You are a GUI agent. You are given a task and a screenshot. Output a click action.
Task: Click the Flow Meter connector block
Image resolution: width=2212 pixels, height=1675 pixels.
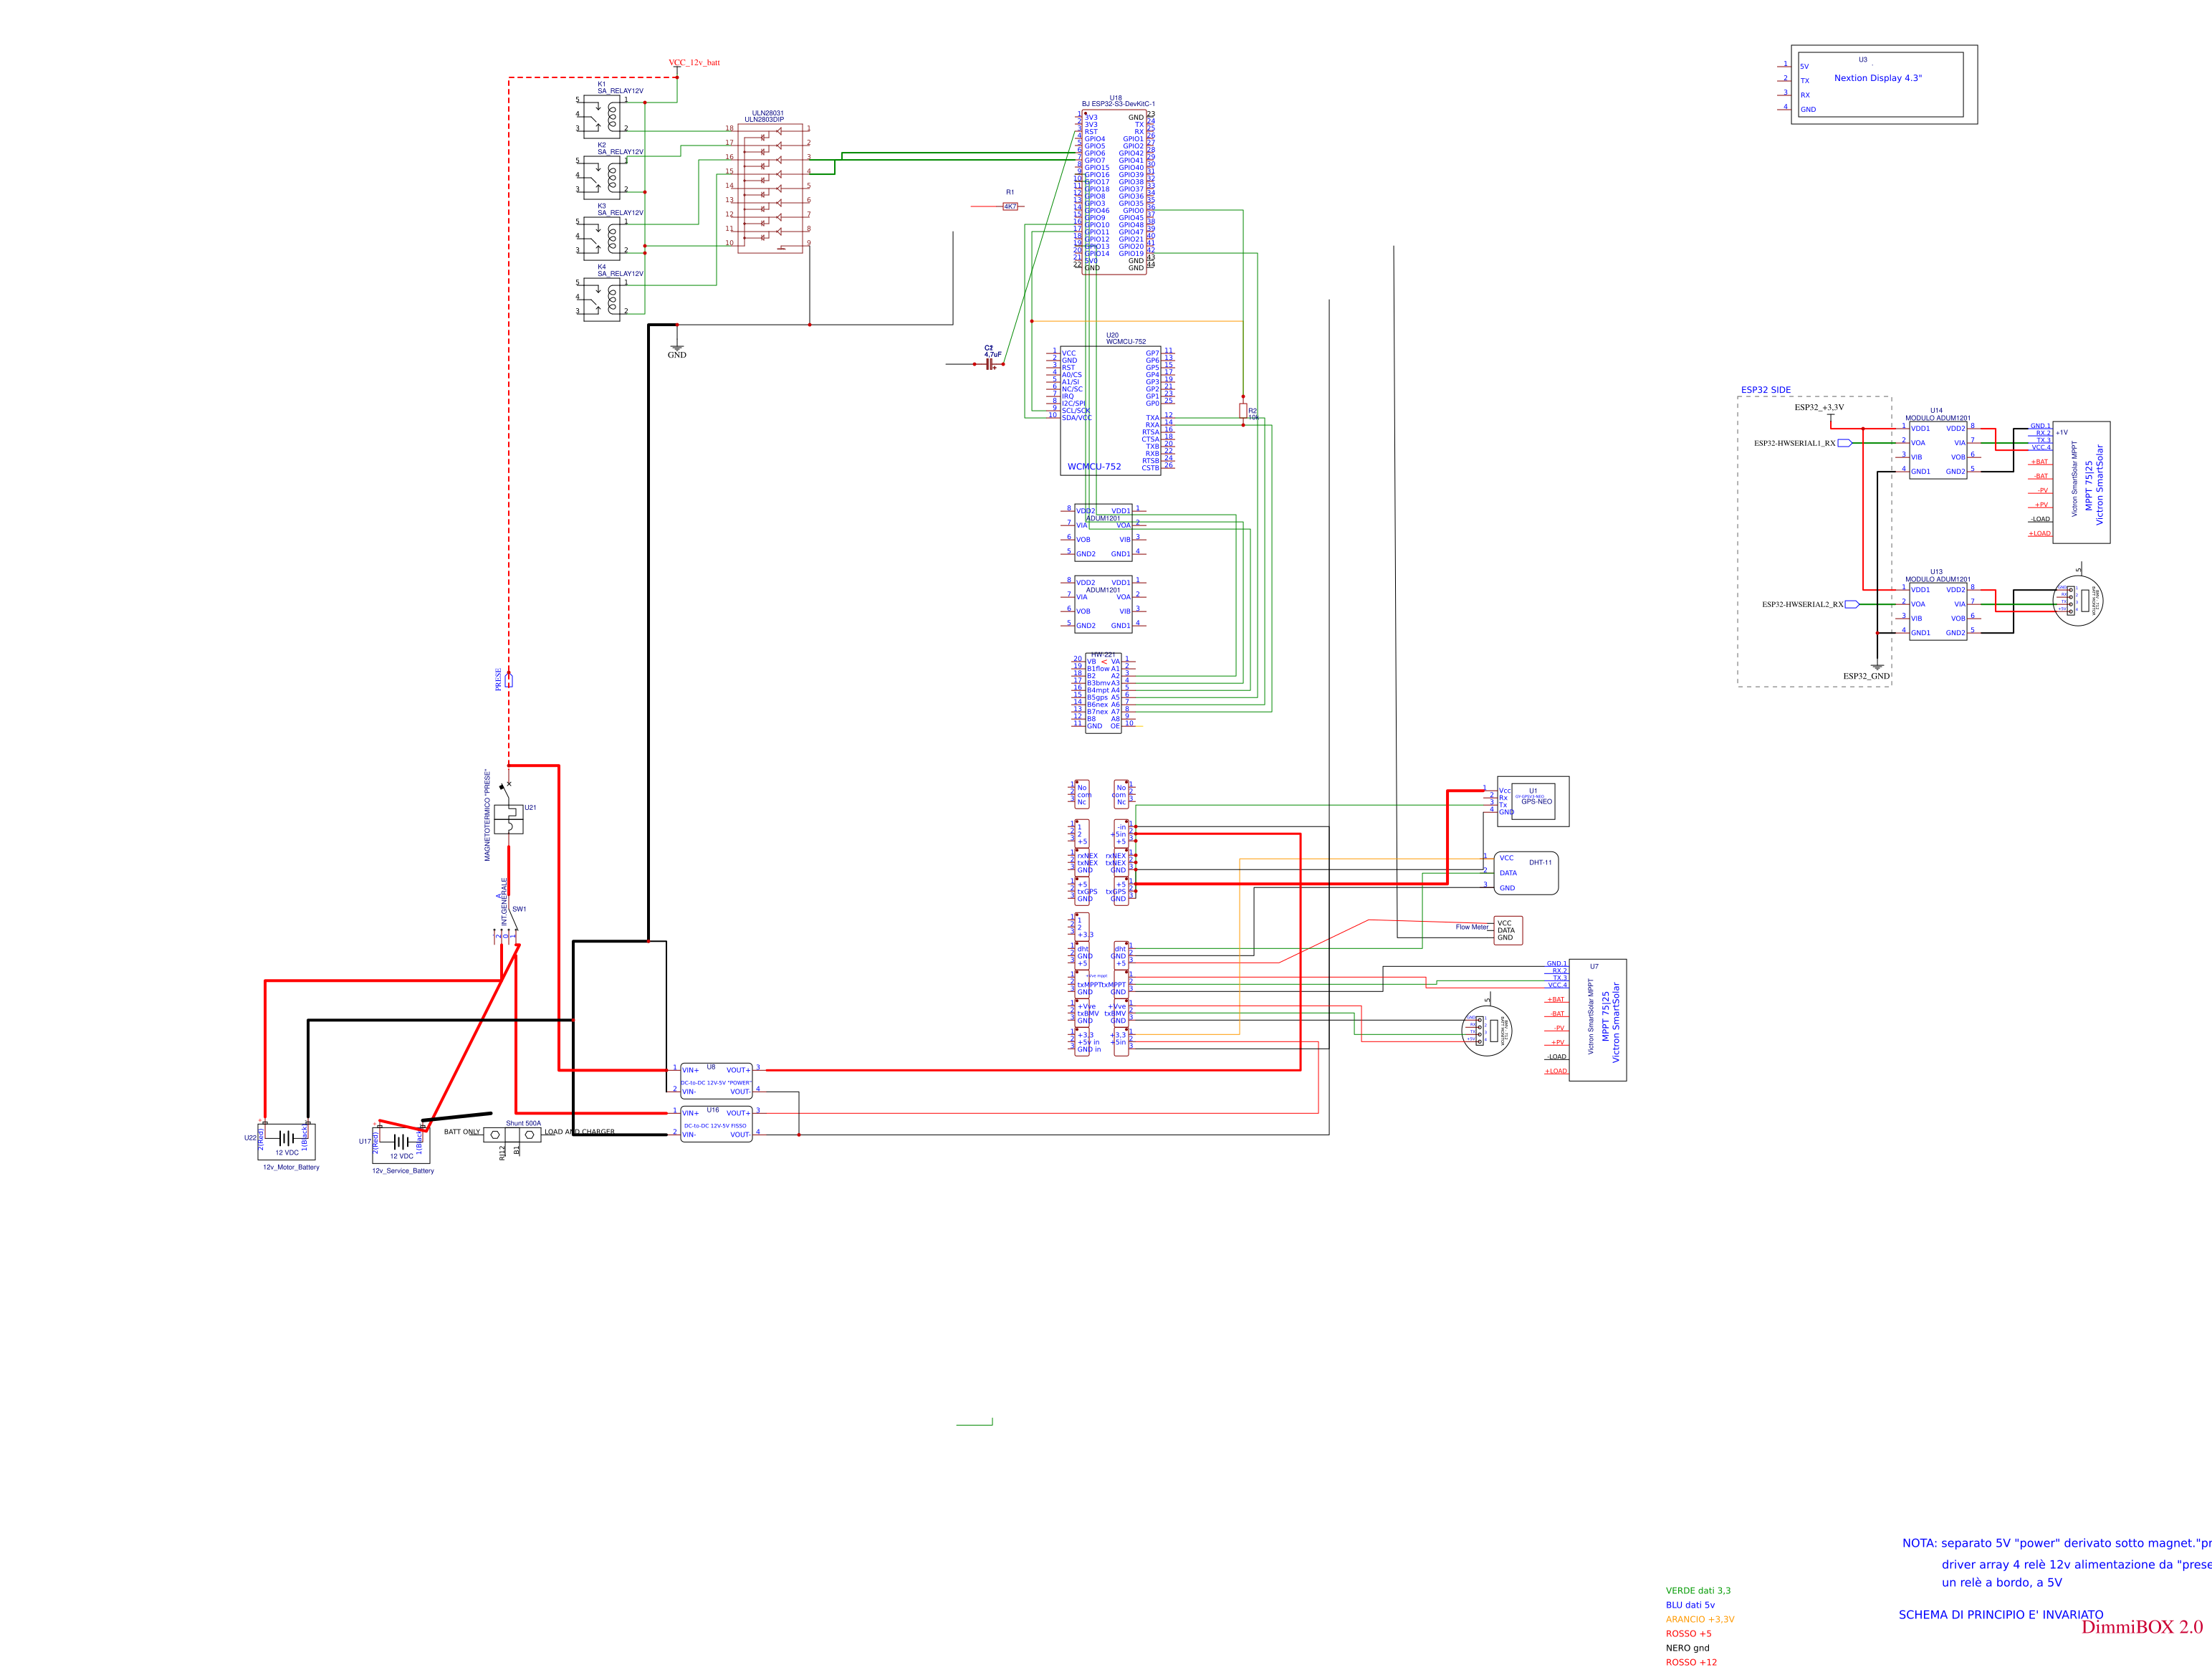pyautogui.click(x=1508, y=930)
